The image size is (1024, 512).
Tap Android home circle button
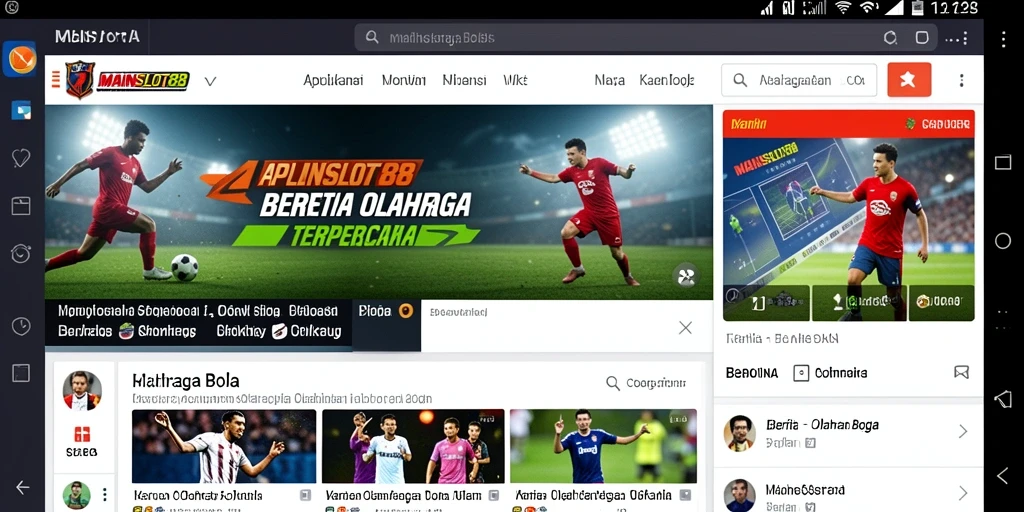1003,241
